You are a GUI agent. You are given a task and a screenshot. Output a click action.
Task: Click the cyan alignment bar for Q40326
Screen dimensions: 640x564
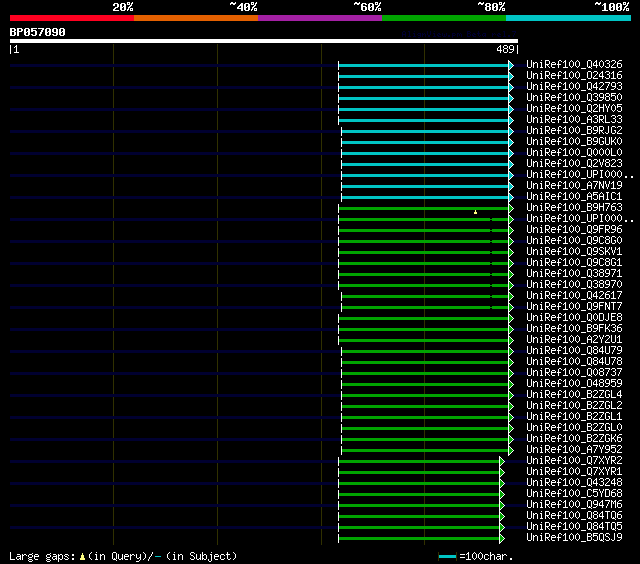pyautogui.click(x=424, y=65)
